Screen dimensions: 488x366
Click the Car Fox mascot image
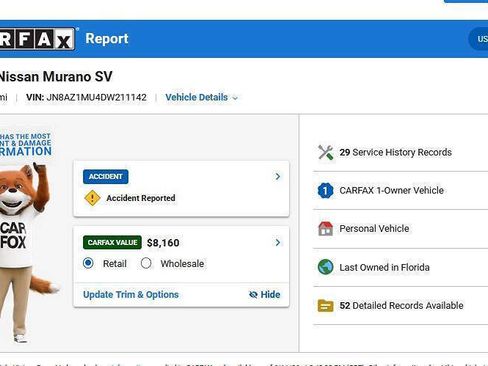click(x=27, y=252)
